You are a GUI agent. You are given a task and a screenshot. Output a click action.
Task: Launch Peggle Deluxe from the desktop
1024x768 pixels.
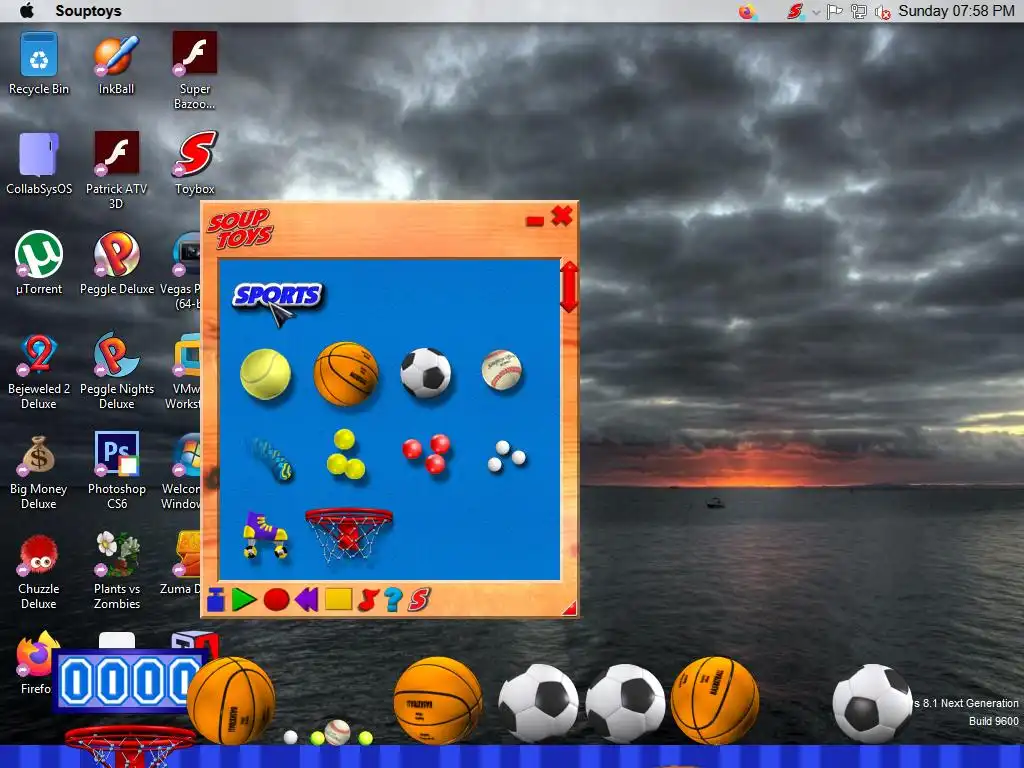(x=116, y=263)
